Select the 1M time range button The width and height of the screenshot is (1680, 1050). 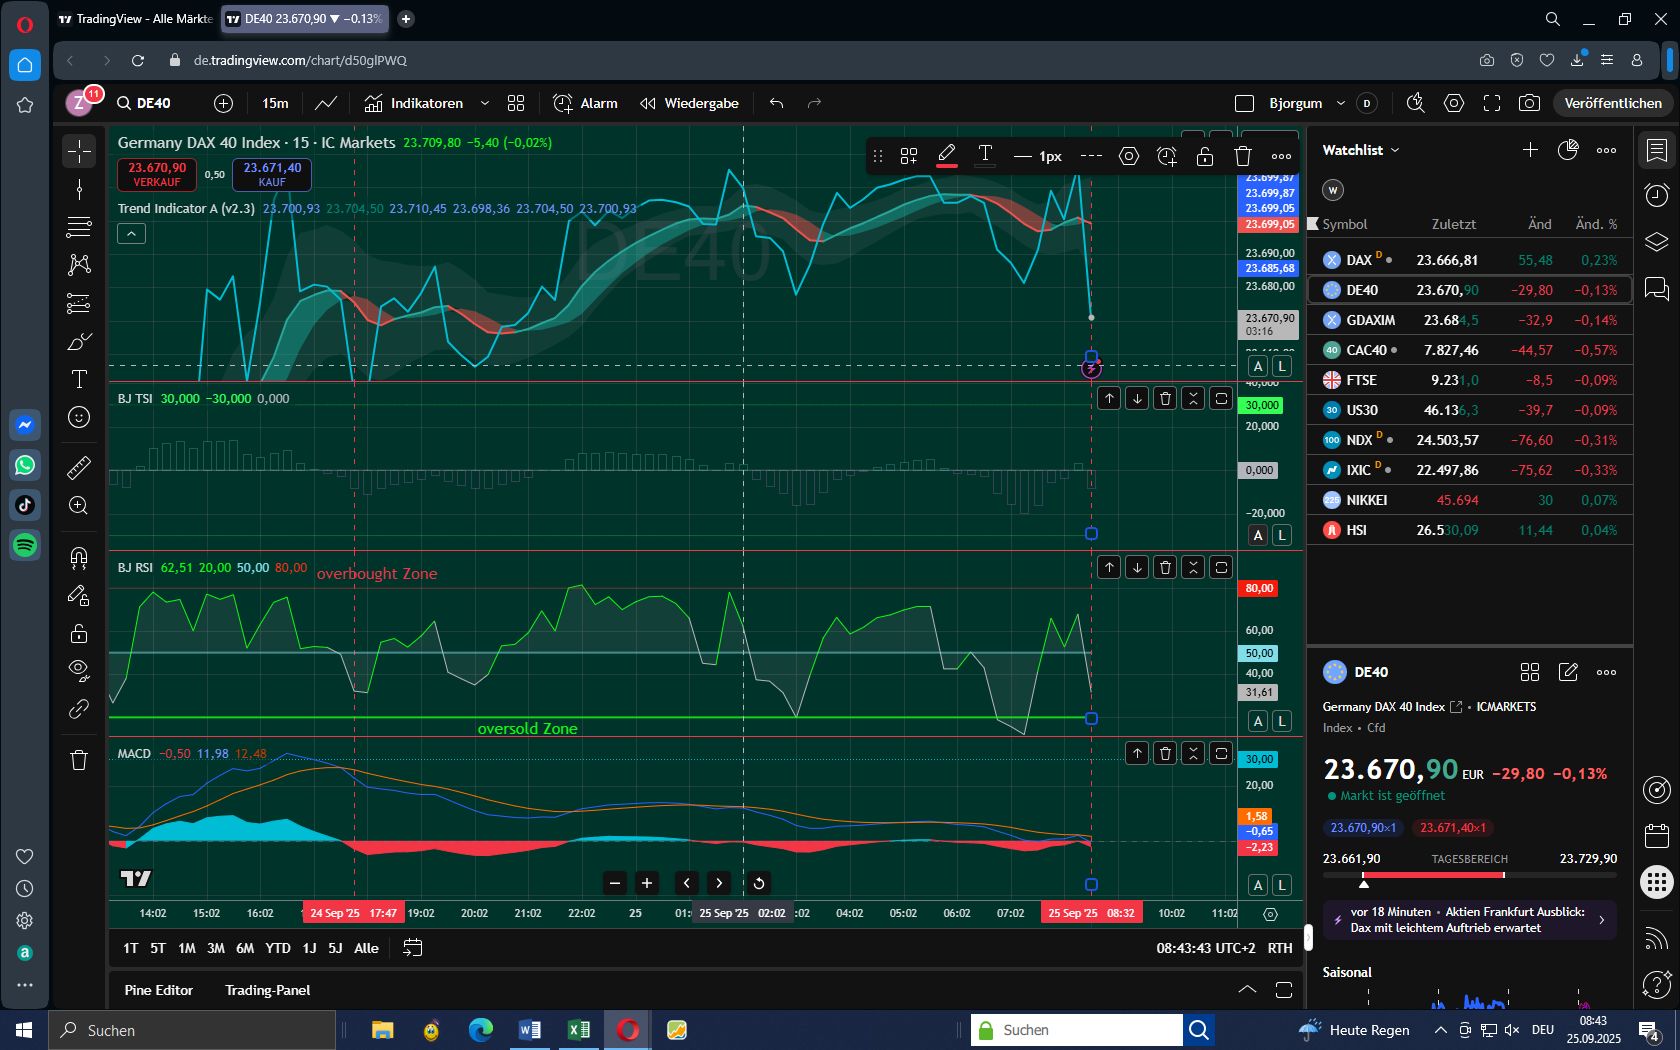(x=186, y=948)
